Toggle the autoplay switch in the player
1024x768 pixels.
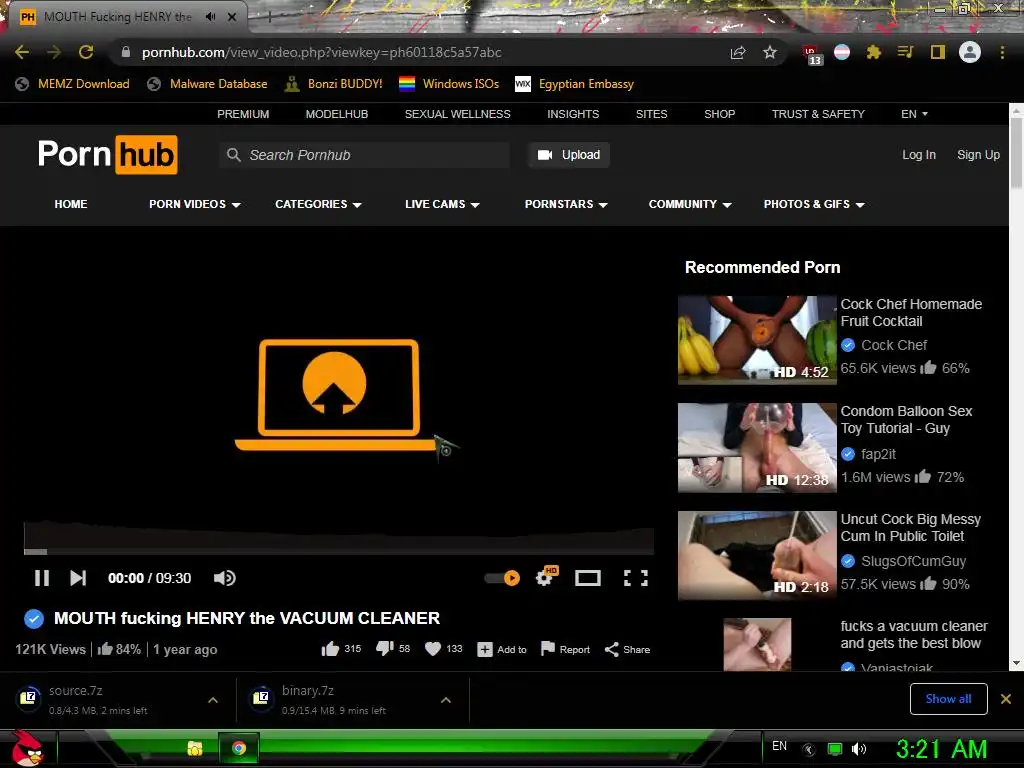click(x=502, y=578)
